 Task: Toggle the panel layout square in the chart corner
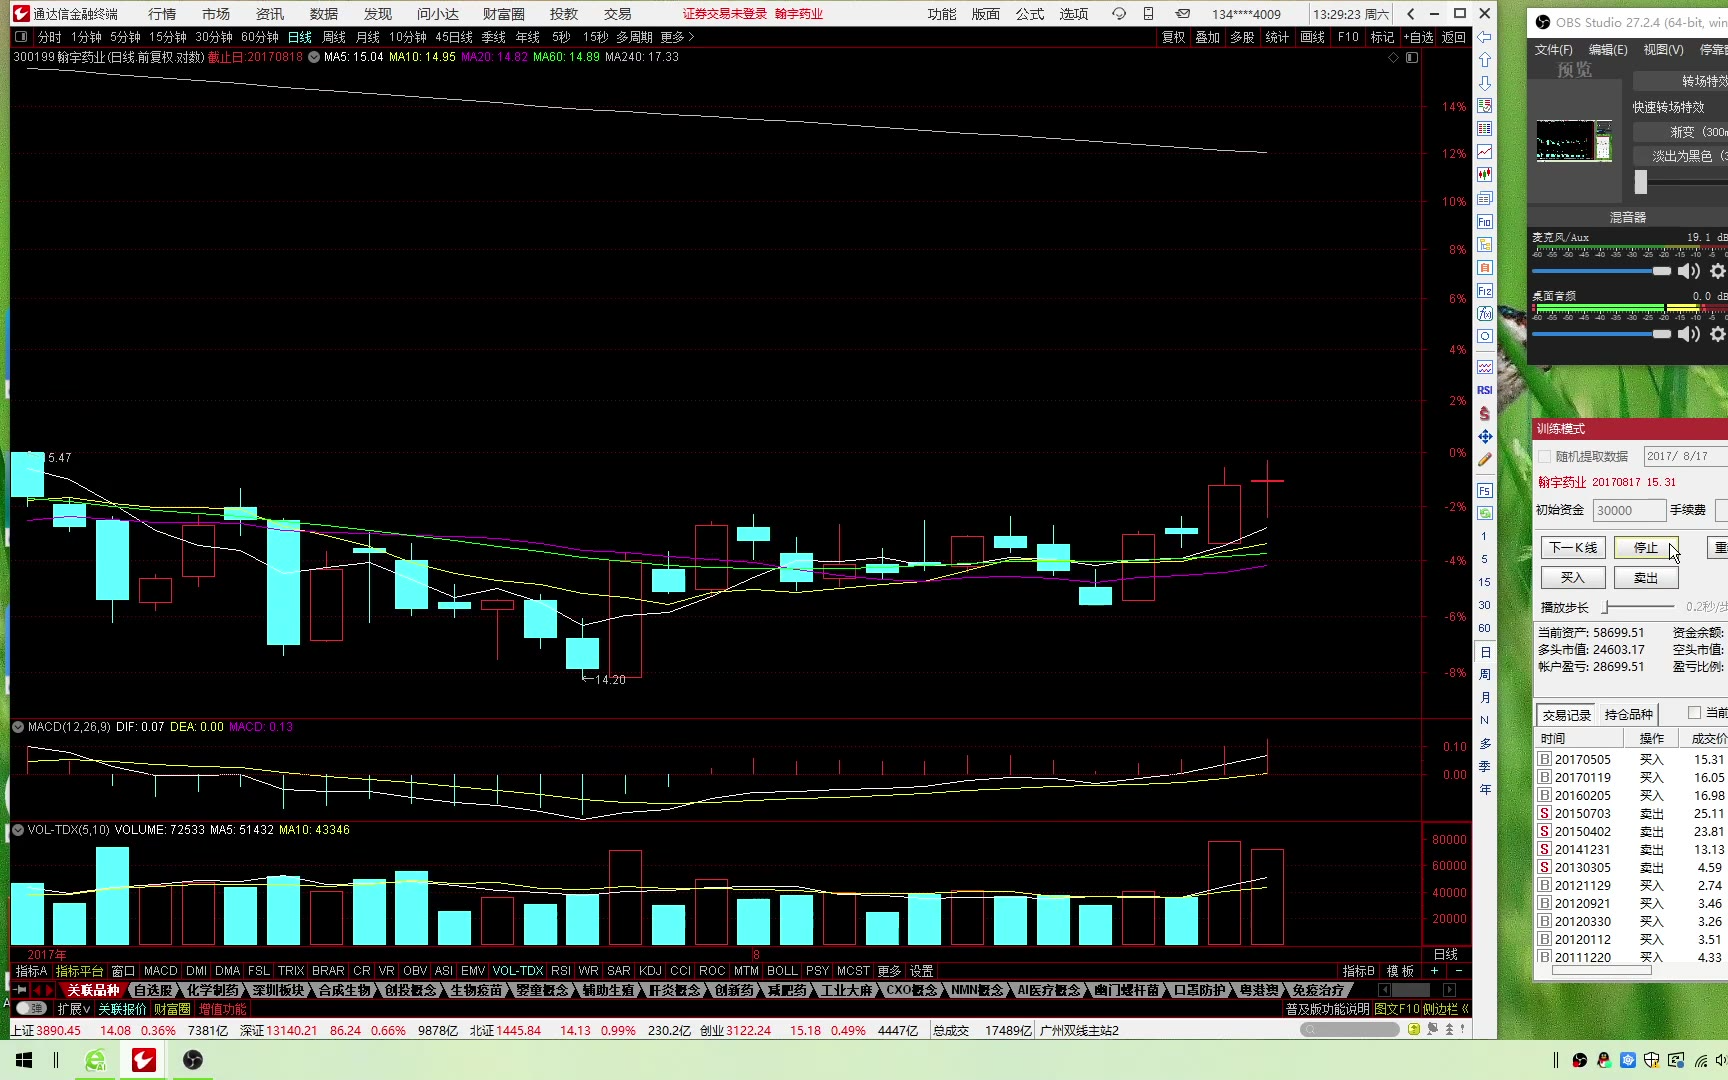click(1412, 57)
